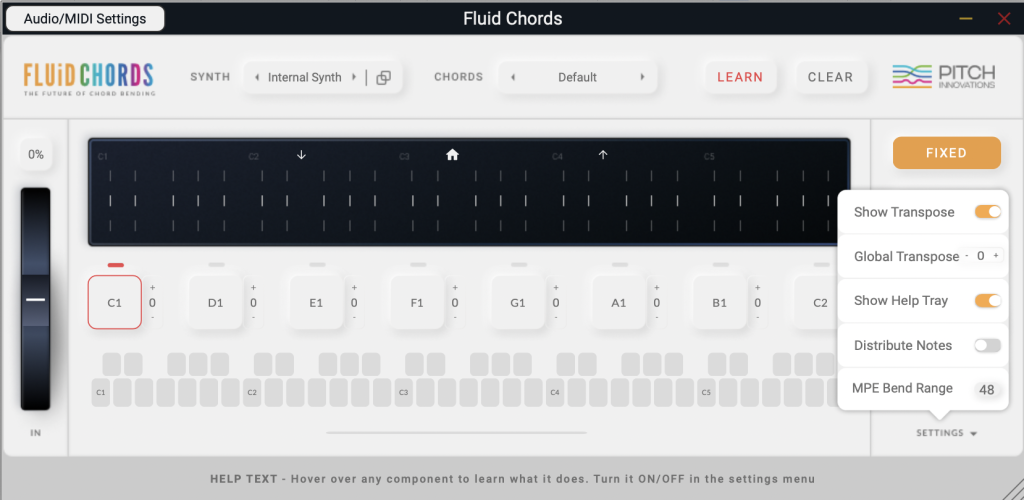1024x500 pixels.
Task: Increase C1 pad transpose with plus
Action: point(152,288)
